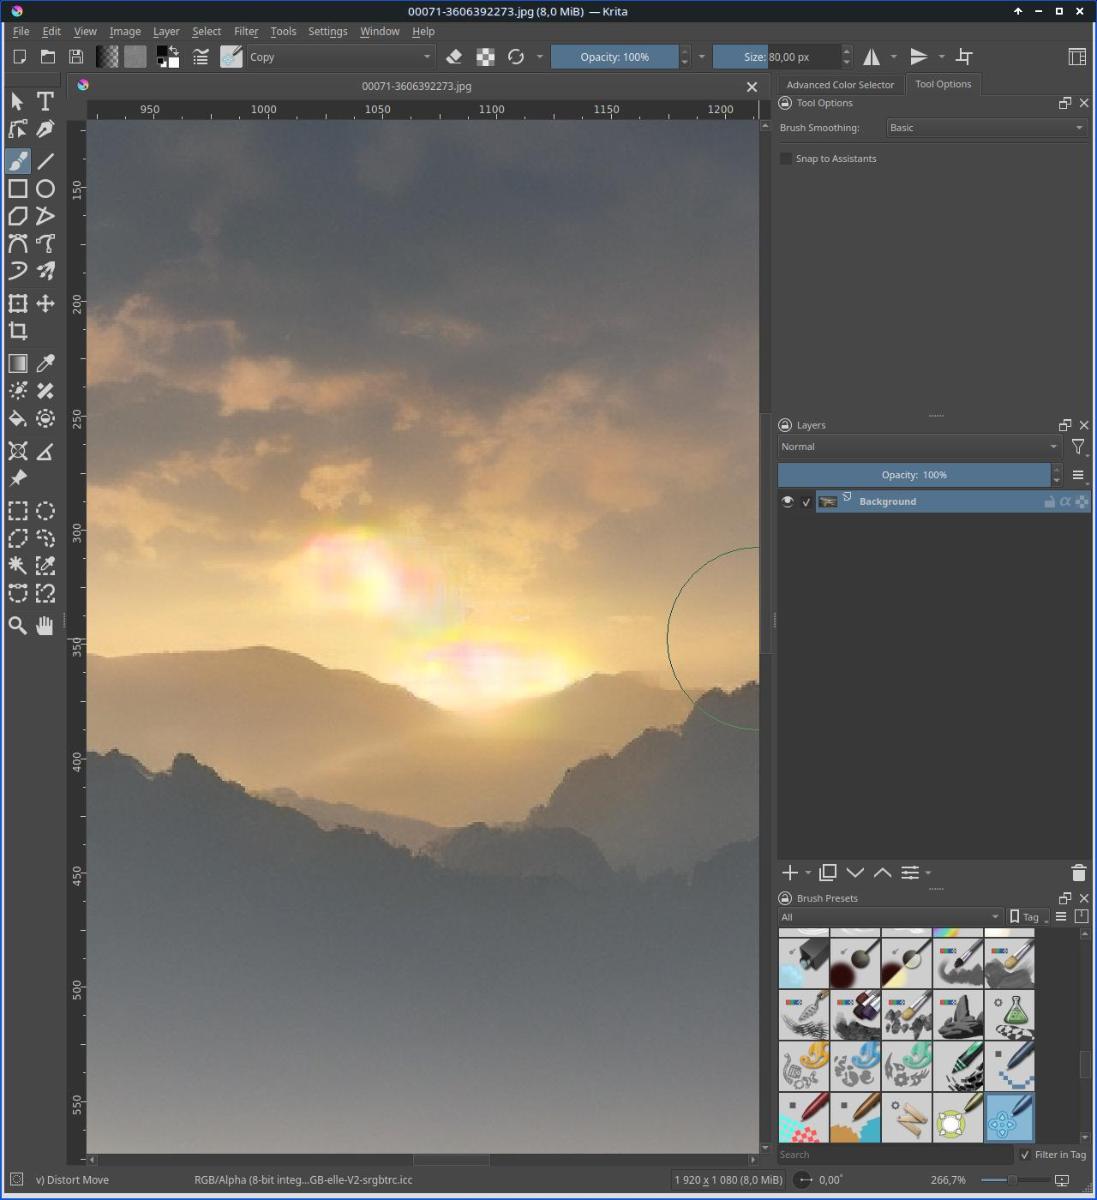
Task: Switch to the Tool Options tab
Action: (x=943, y=84)
